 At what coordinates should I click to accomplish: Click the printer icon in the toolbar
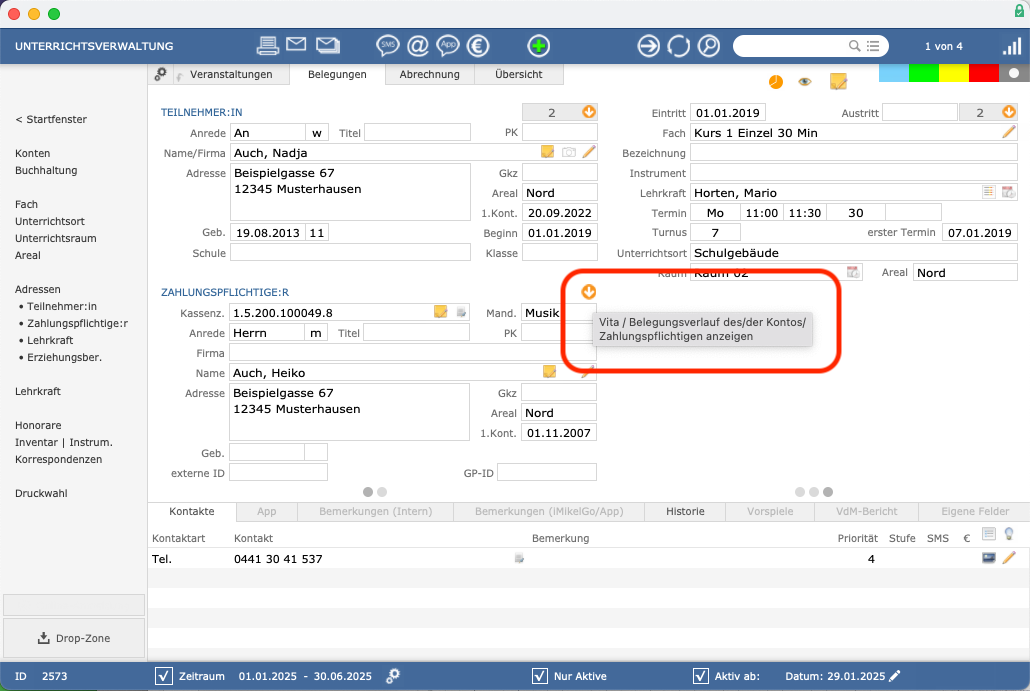point(267,45)
